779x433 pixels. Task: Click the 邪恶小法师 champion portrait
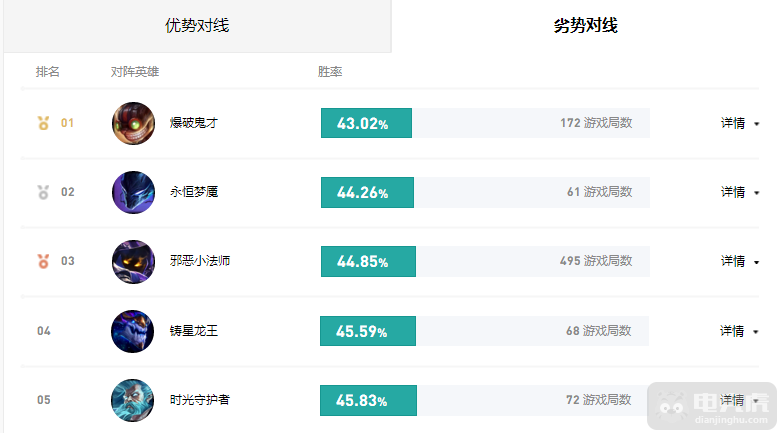(133, 262)
